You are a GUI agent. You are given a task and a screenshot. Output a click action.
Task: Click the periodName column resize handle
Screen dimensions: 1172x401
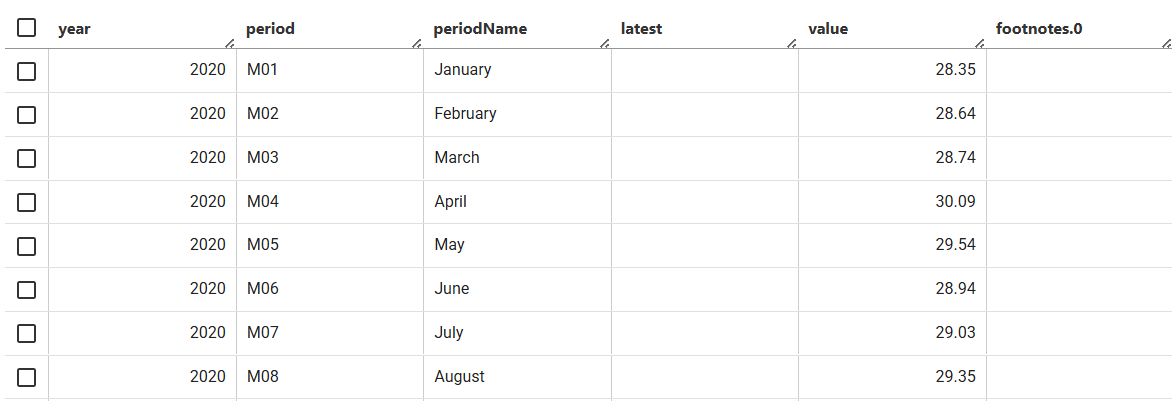(605, 43)
